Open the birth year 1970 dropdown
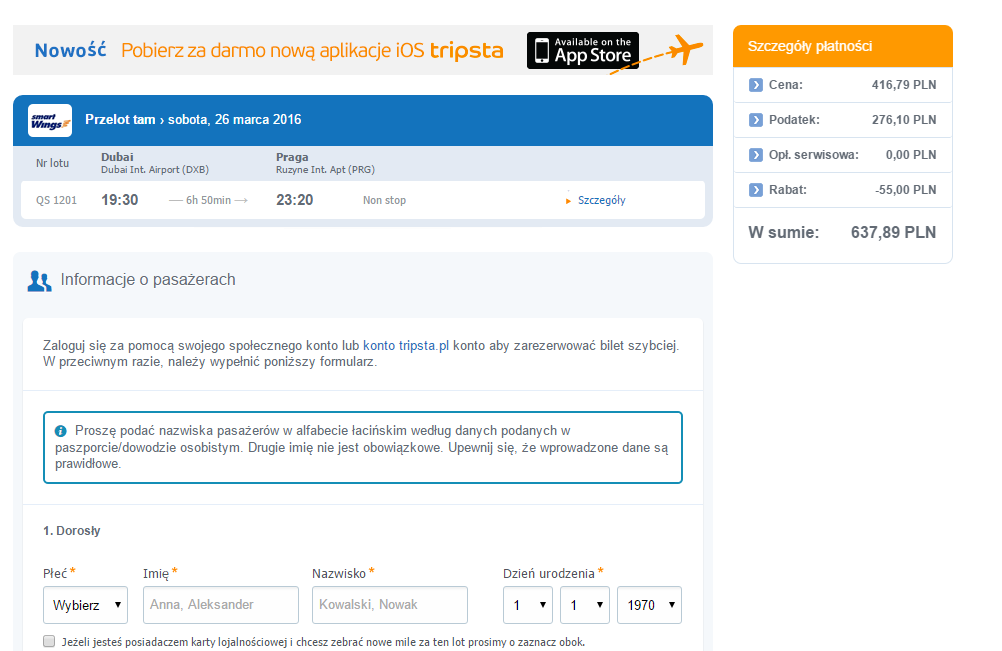 click(x=649, y=605)
